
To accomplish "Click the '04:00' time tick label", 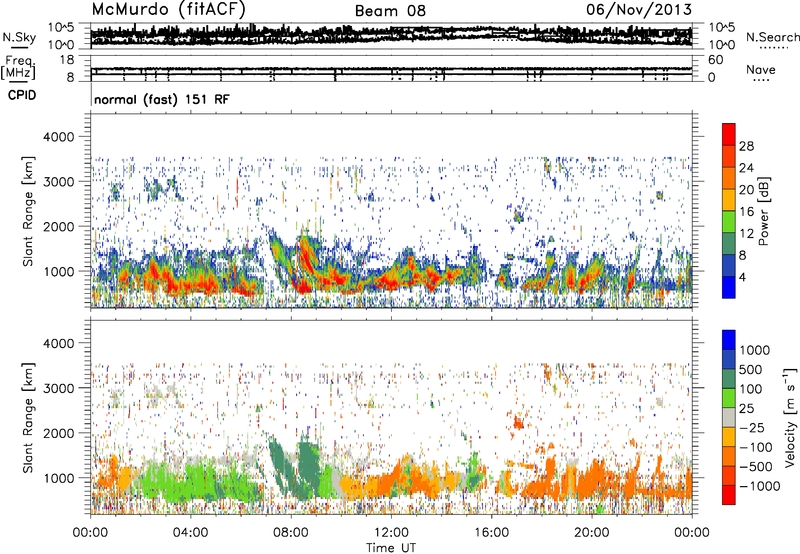I will coord(190,533).
